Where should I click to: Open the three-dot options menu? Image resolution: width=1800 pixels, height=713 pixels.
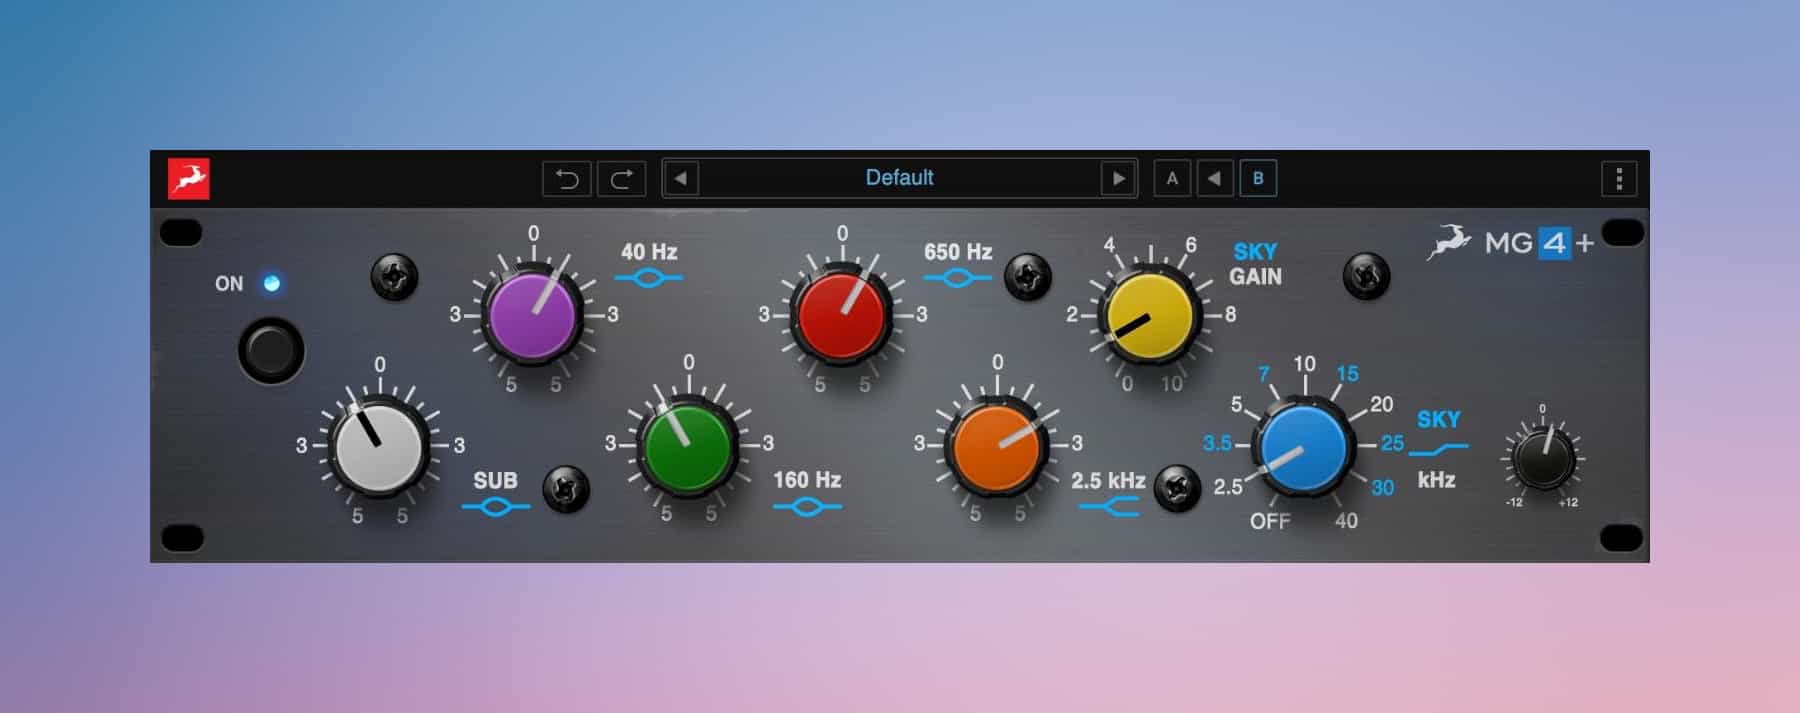pyautogui.click(x=1619, y=179)
